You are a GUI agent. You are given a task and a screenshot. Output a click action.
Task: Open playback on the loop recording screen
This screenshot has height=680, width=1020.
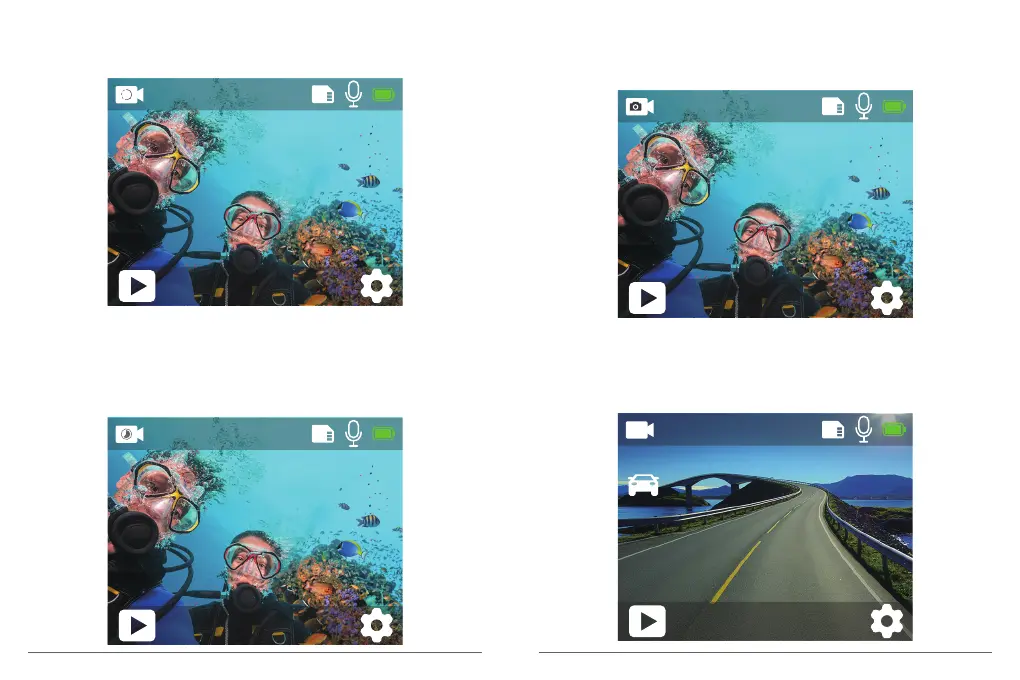(137, 286)
